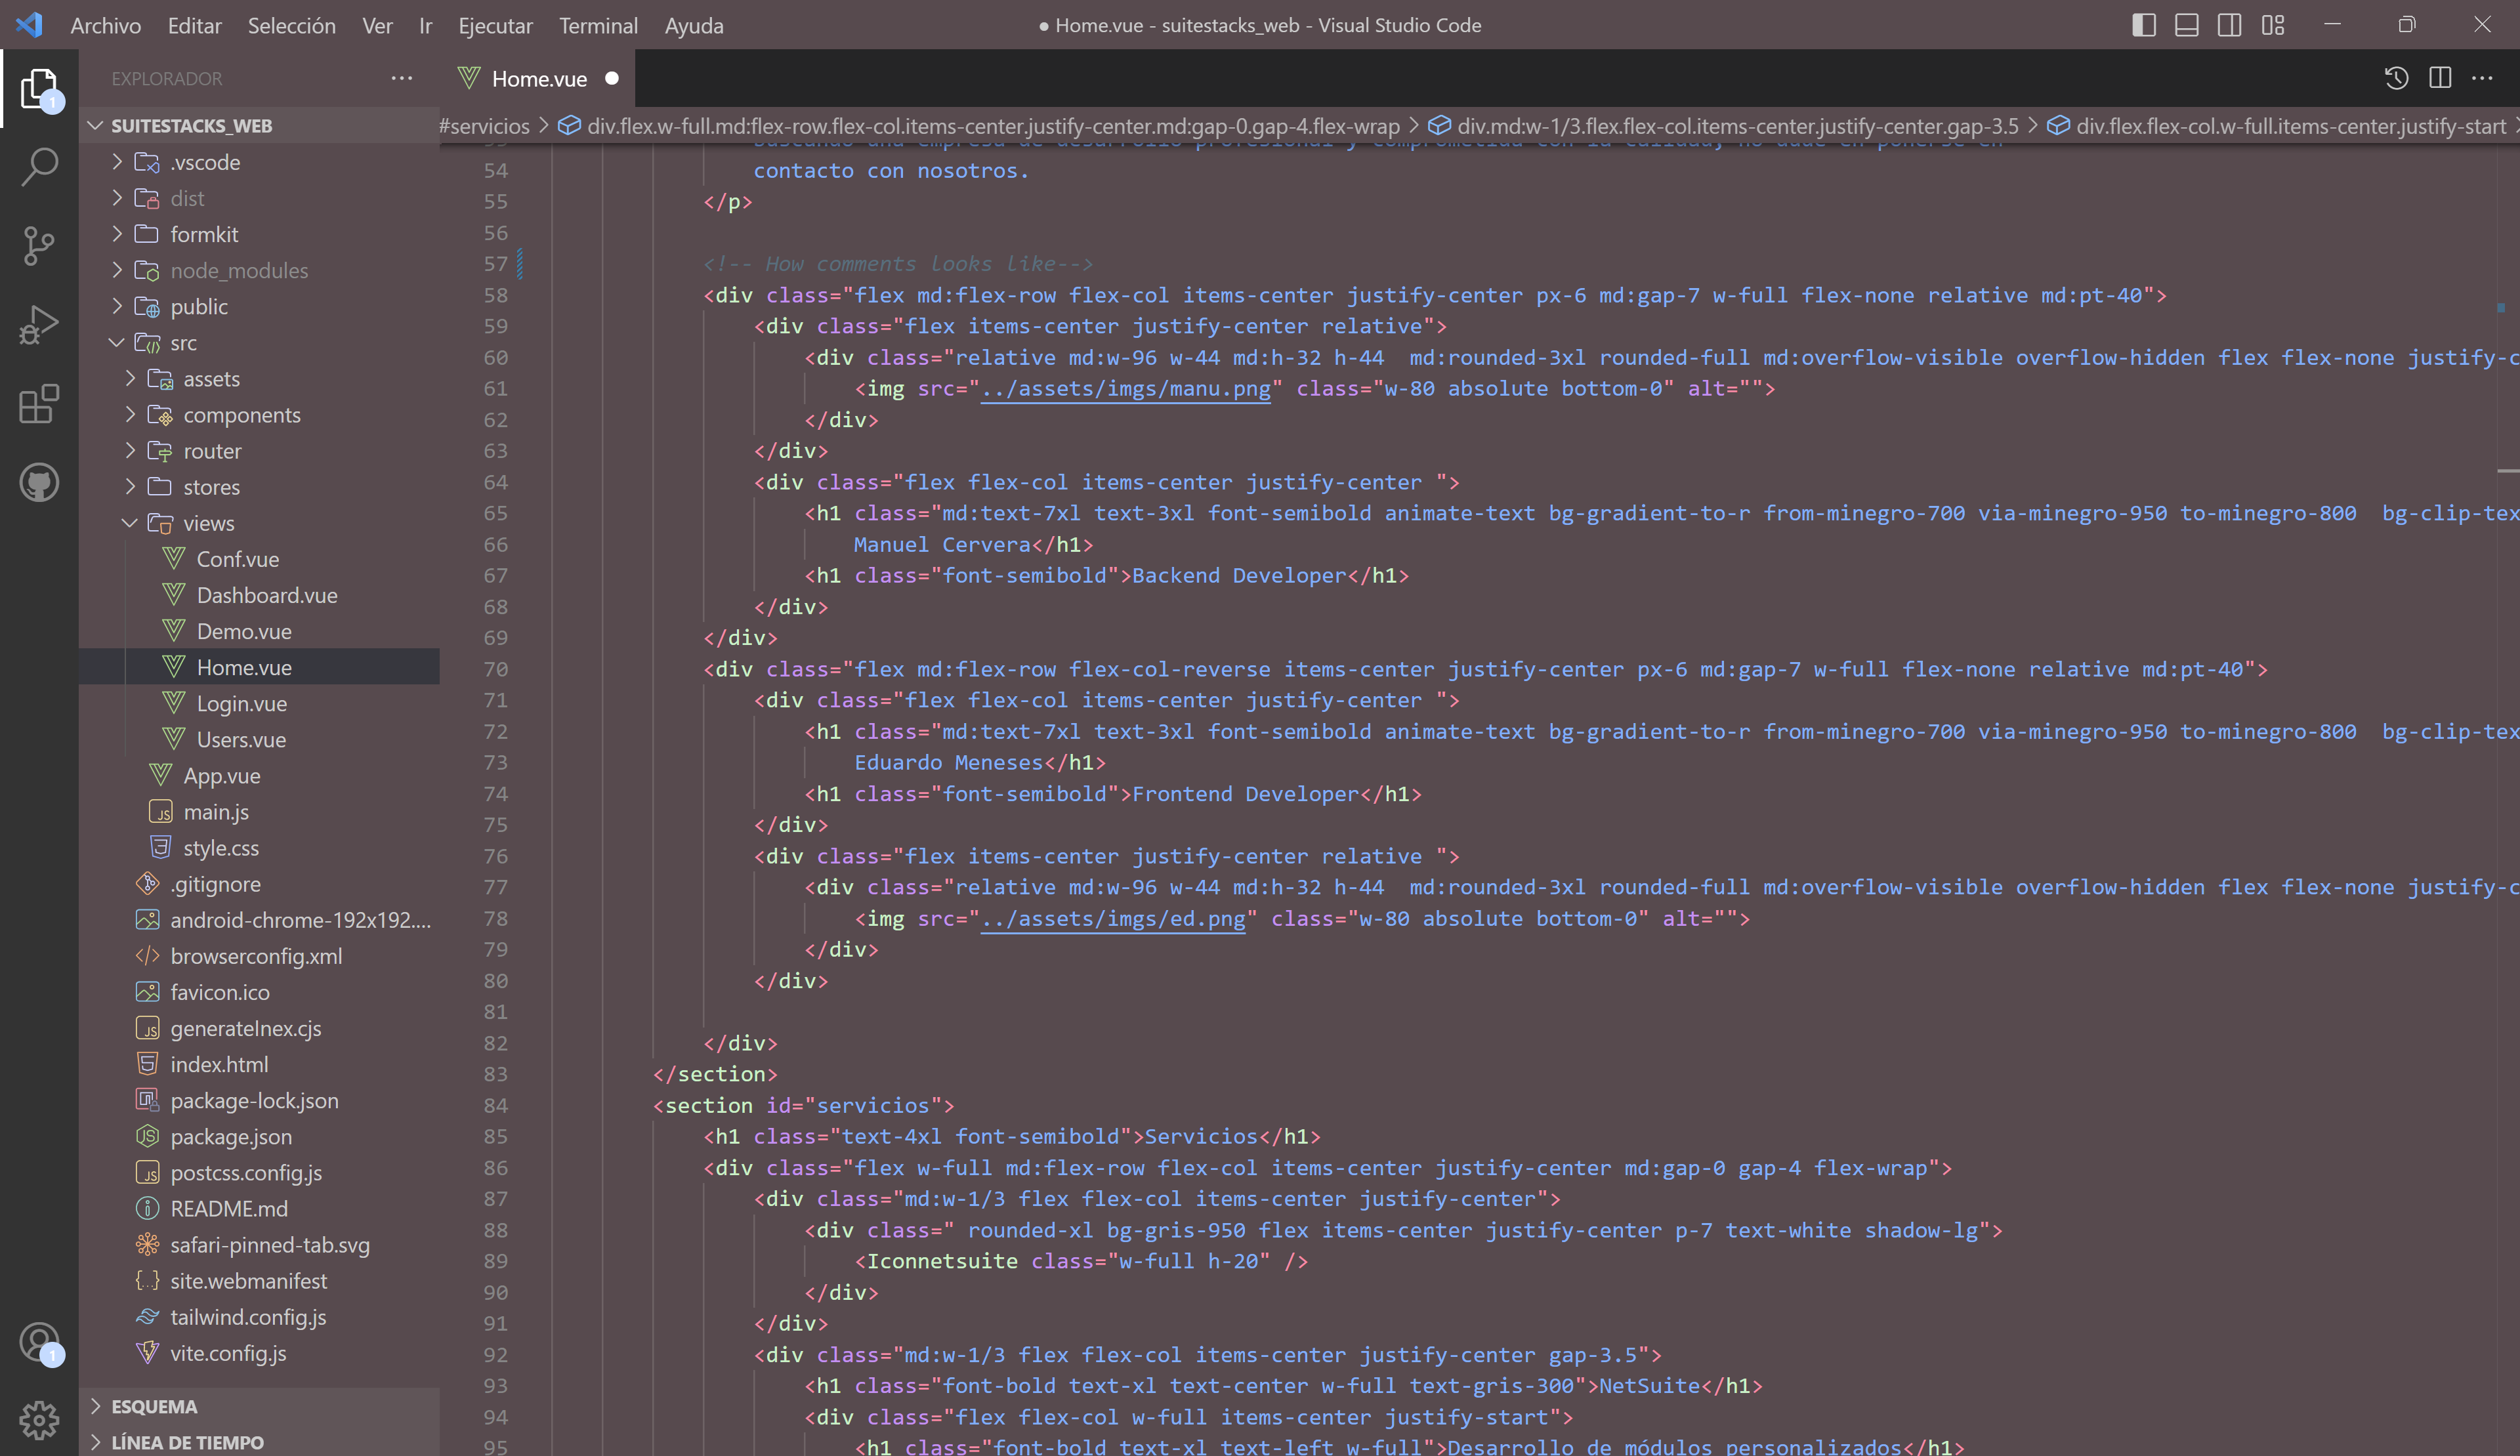The height and width of the screenshot is (1456, 2520).
Task: Toggle secondary sidebar visibility in title bar
Action: point(2229,25)
